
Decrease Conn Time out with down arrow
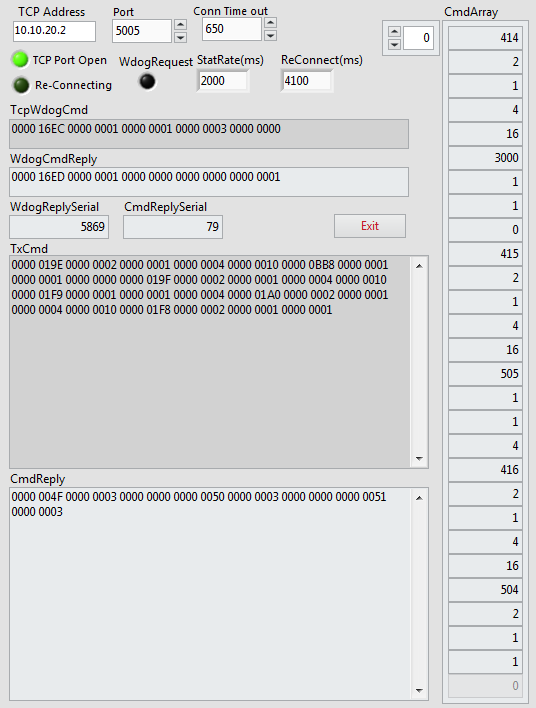tap(270, 35)
